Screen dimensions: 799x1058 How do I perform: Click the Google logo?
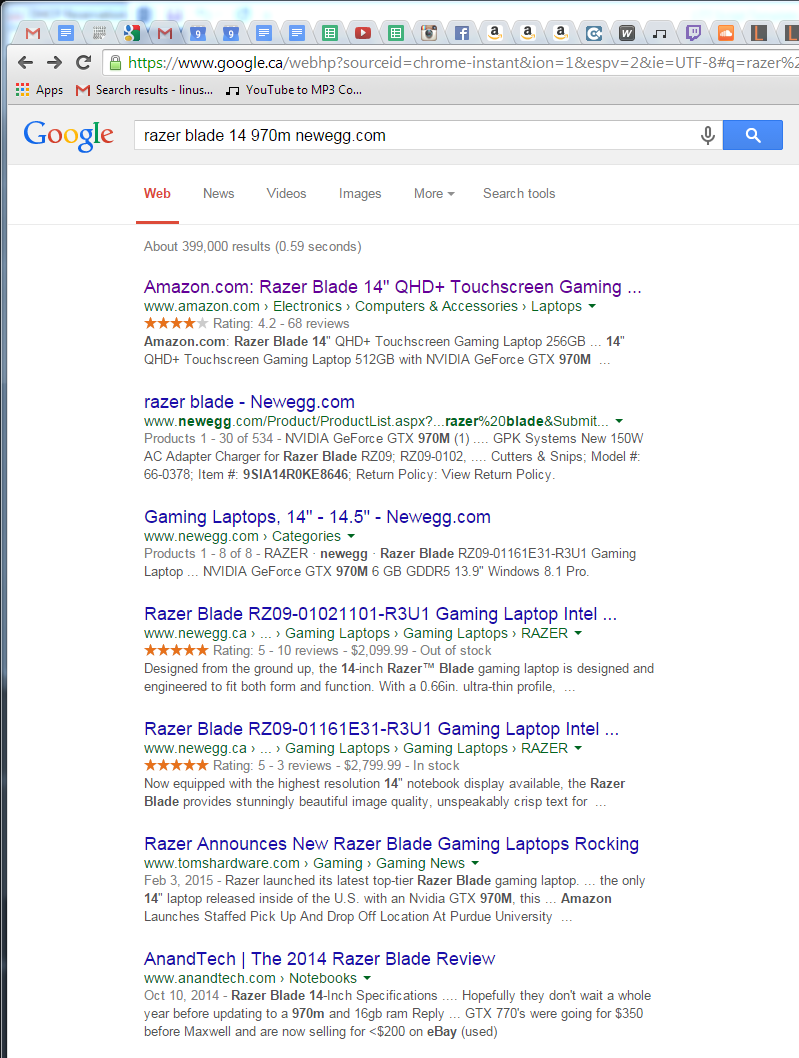pos(68,136)
